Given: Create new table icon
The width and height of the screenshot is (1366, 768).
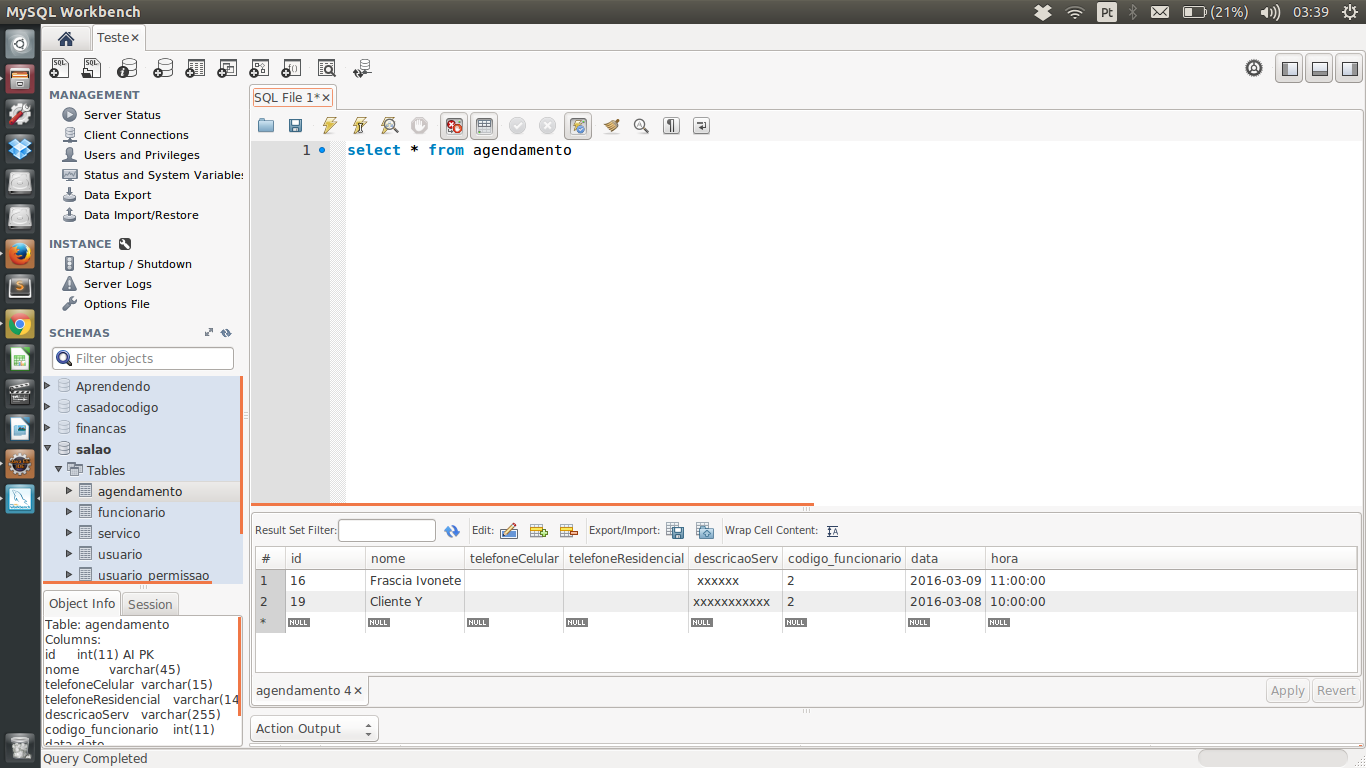Looking at the screenshot, I should 195,68.
